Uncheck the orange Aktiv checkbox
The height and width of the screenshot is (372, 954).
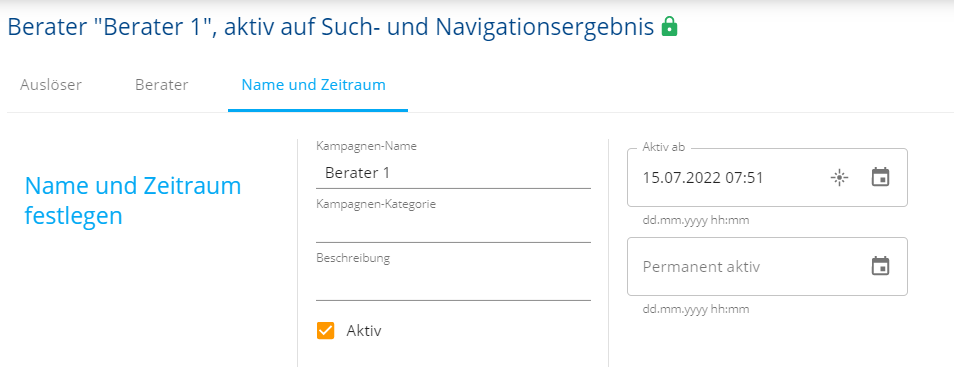tap(326, 331)
